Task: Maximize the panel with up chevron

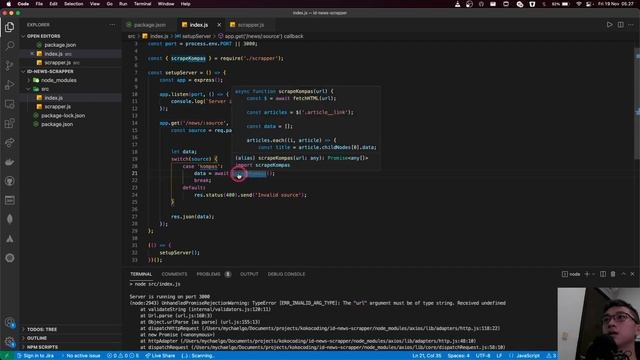Action: point(623,274)
